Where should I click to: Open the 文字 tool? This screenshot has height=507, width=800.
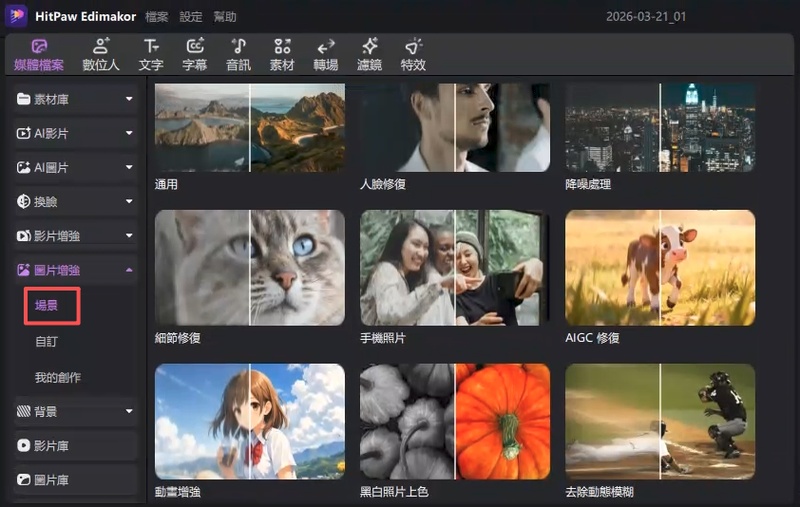(151, 55)
